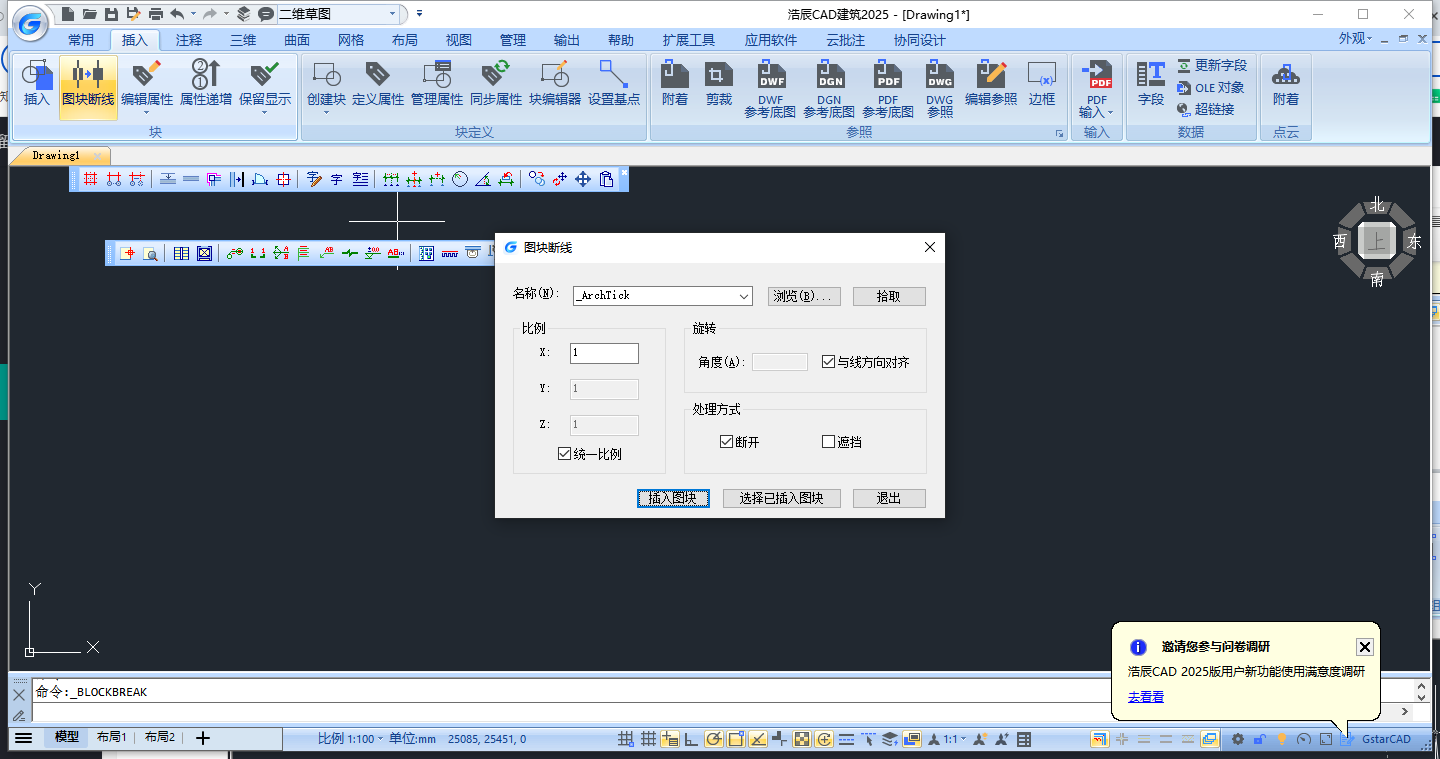Insert a 字段 field
The image size is (1440, 759).
click(1151, 83)
